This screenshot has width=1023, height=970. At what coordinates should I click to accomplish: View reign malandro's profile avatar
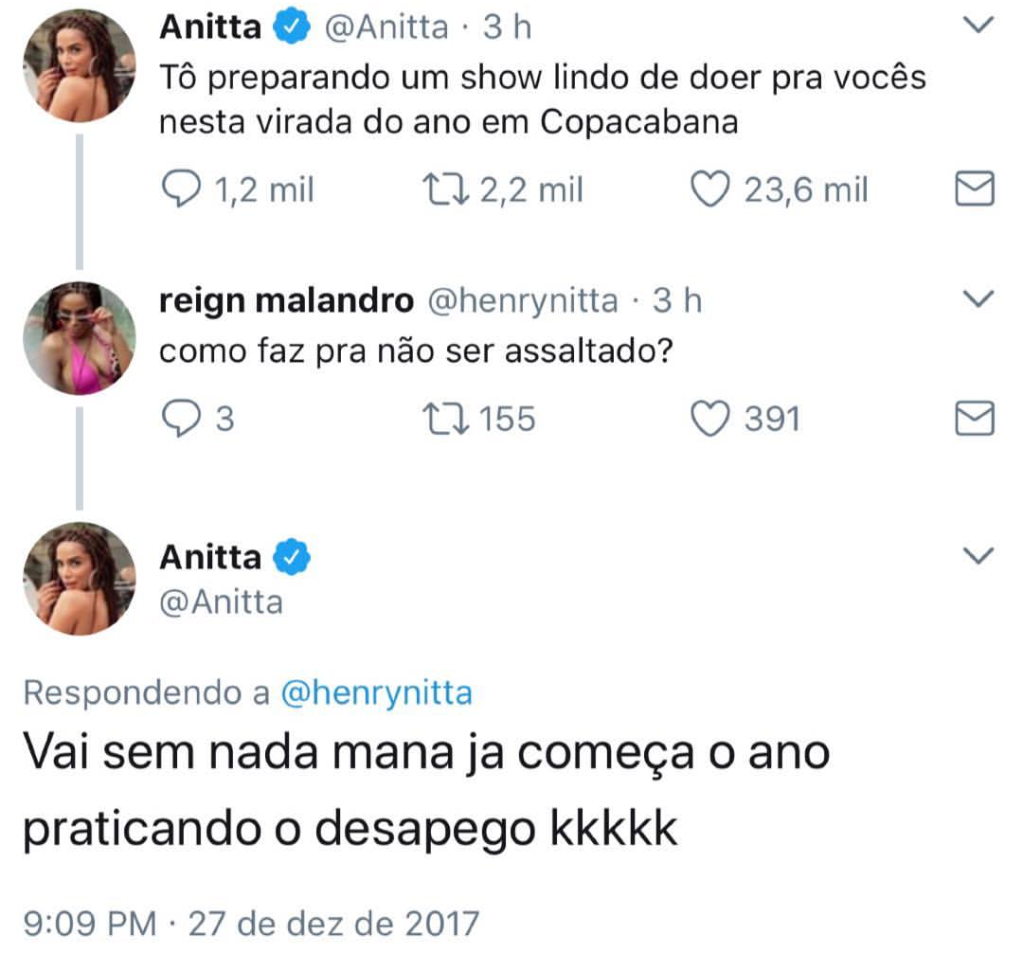(80, 338)
